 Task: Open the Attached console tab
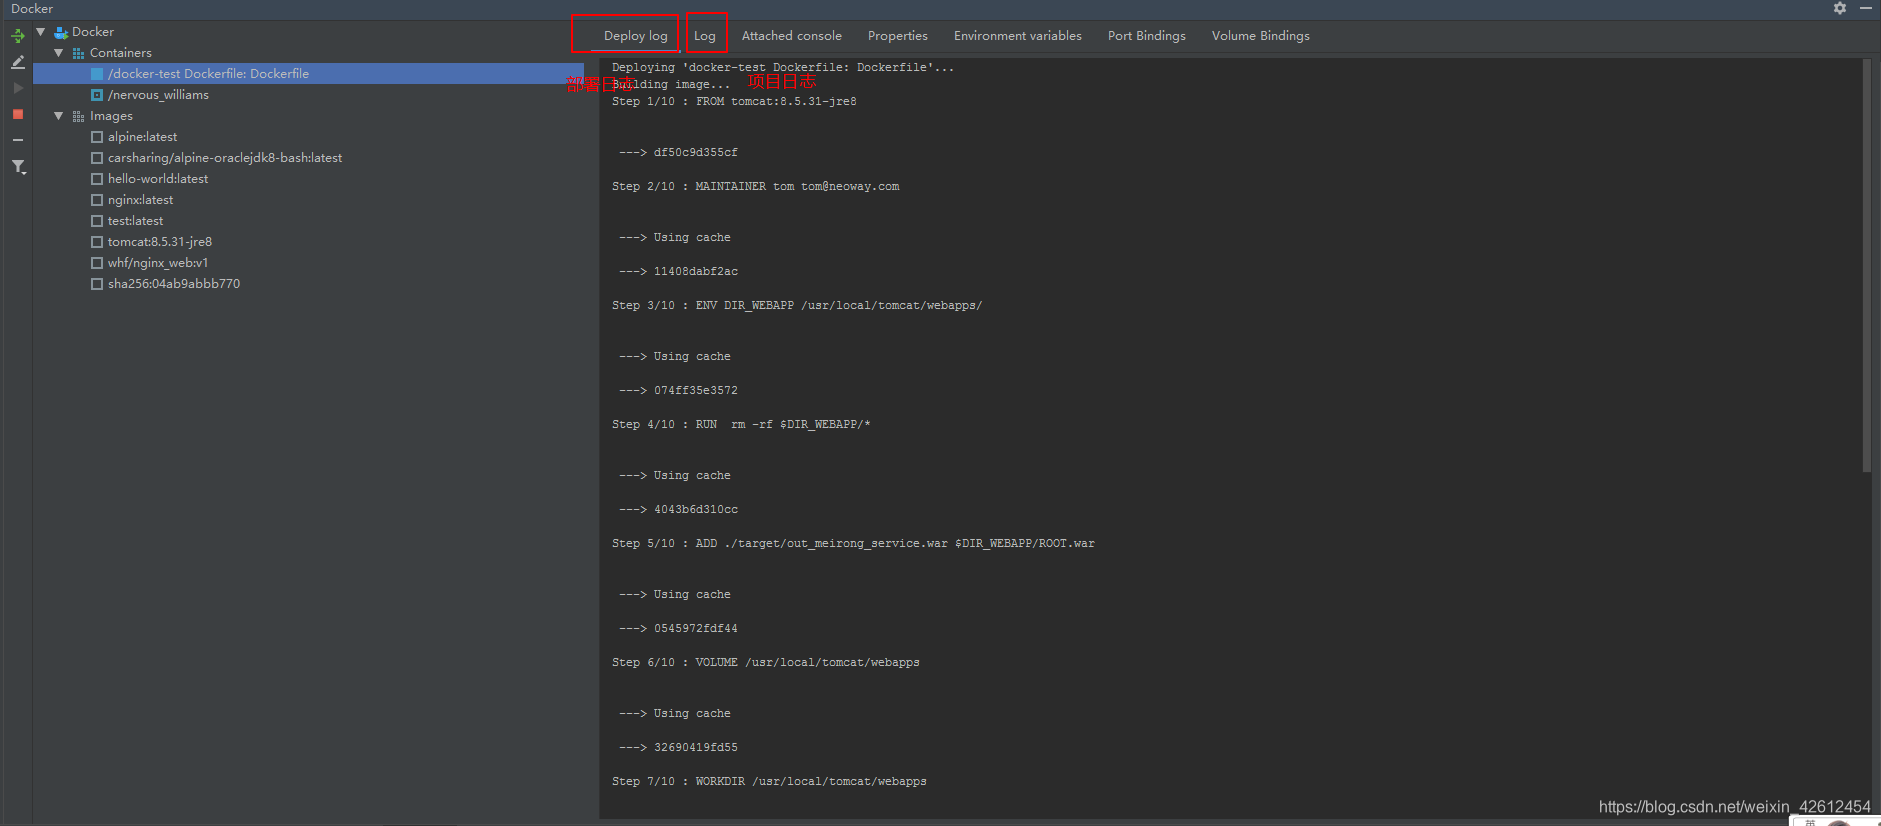pyautogui.click(x=792, y=36)
